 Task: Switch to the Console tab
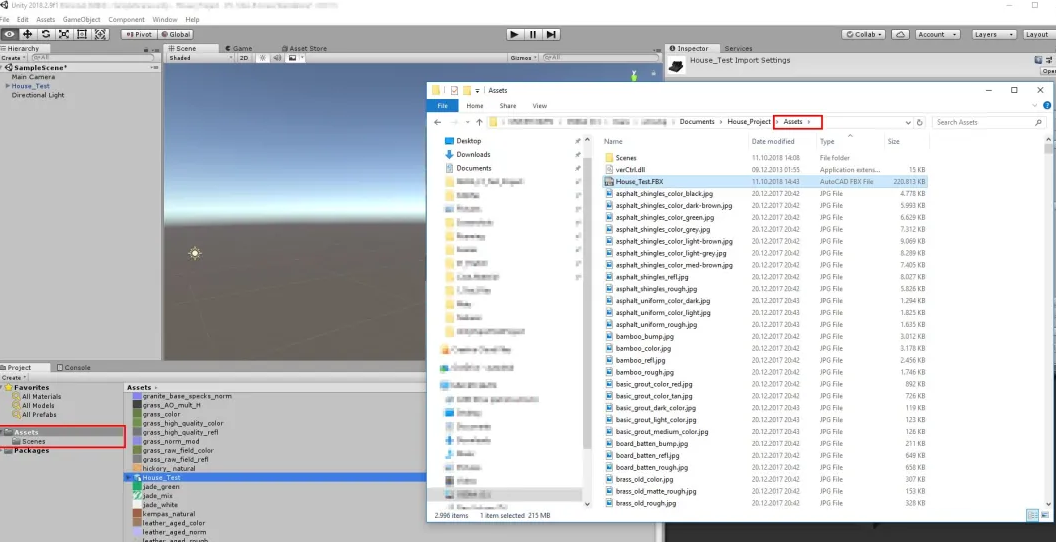tap(74, 368)
